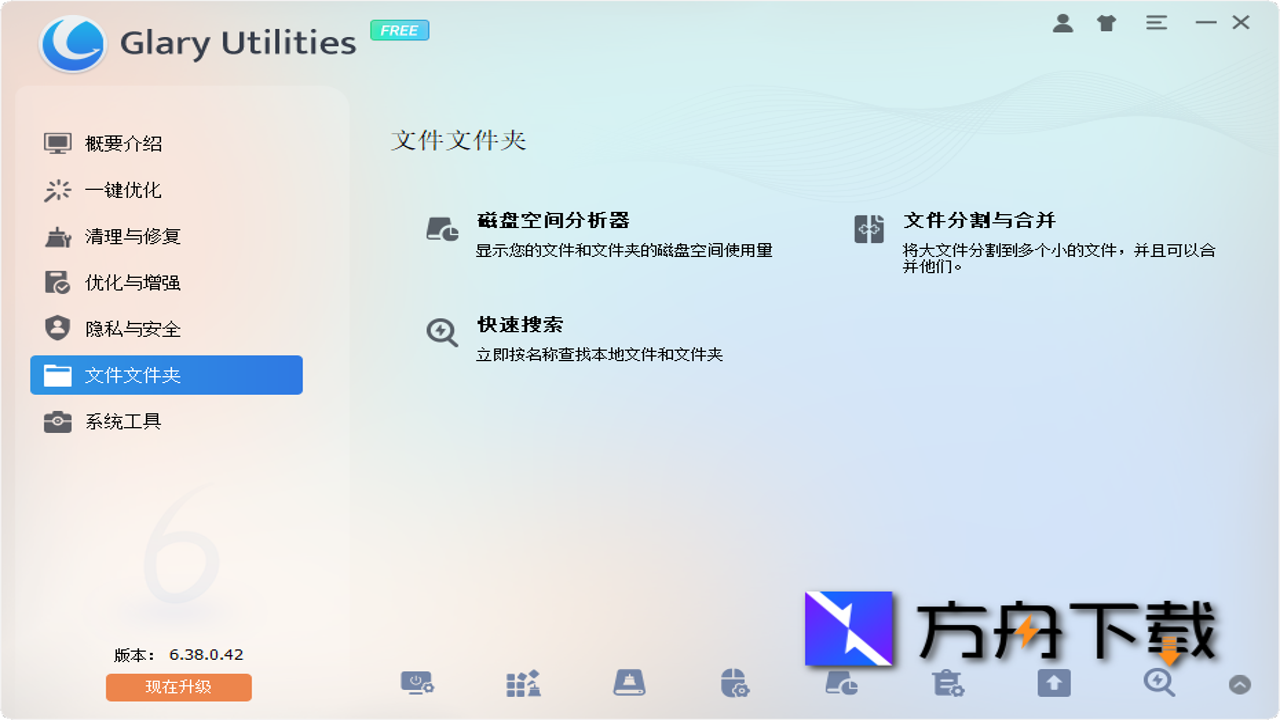This screenshot has height=720, width=1280.
Task: Open the context menu manager mouse icon
Action: [734, 683]
